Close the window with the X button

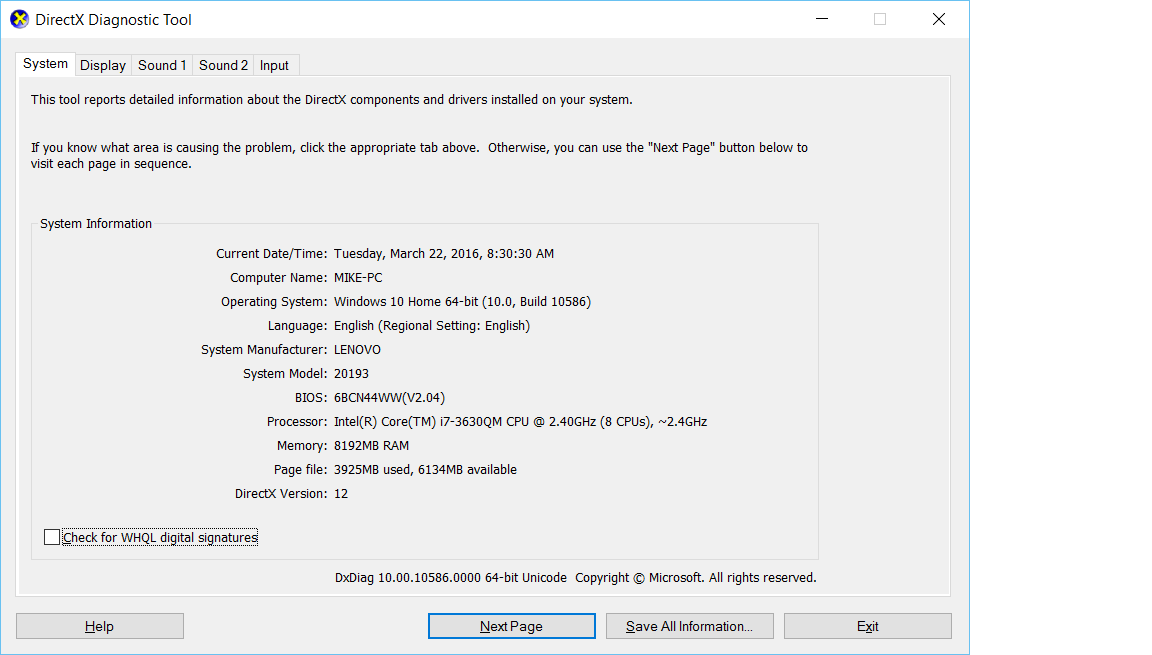coord(939,19)
